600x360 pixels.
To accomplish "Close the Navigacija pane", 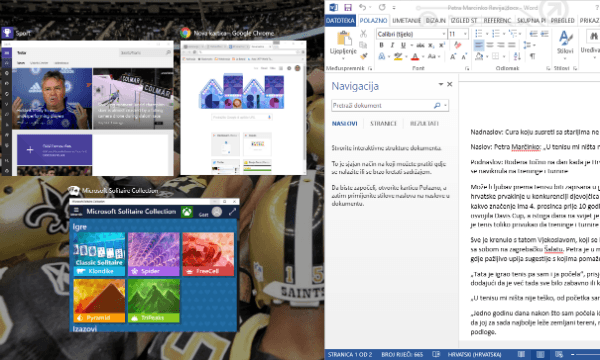I will point(450,84).
